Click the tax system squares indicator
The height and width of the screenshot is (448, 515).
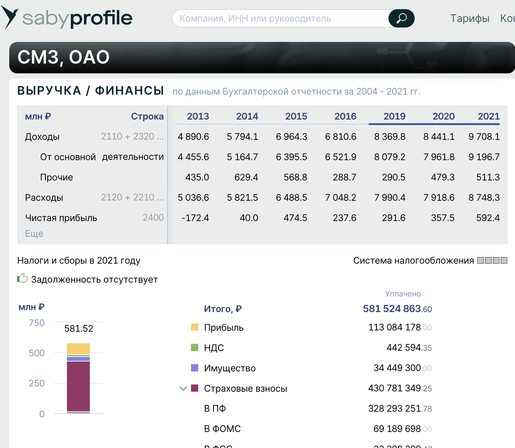[492, 260]
